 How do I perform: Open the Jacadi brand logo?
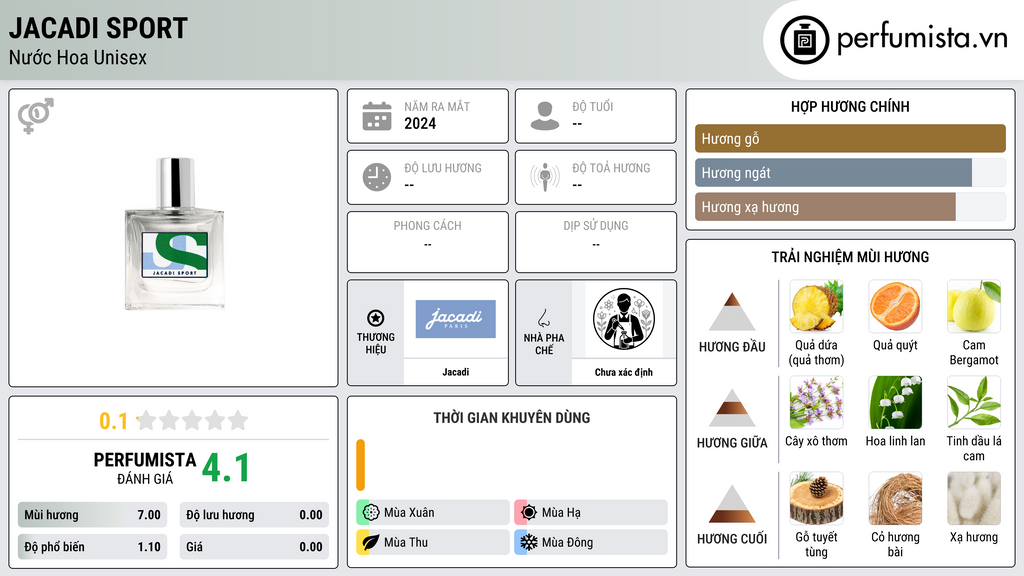coord(455,319)
